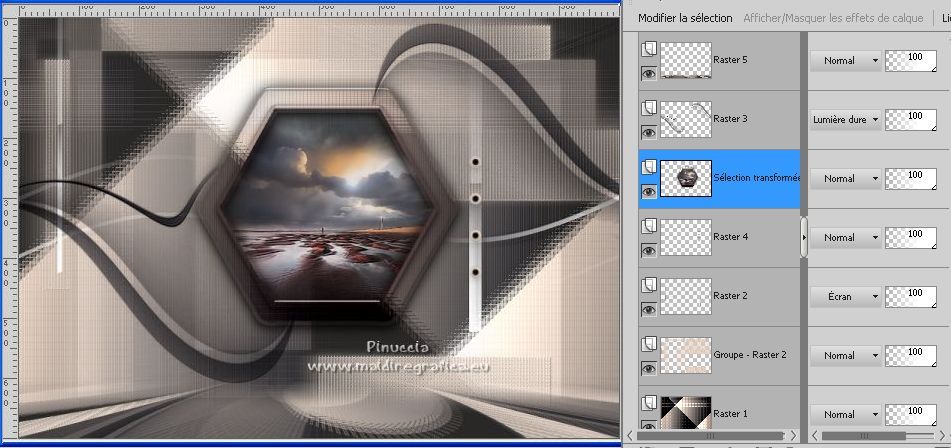Screen dimensions: 951x448
Task: Select the layer named Raster 2
Action: pos(730,296)
